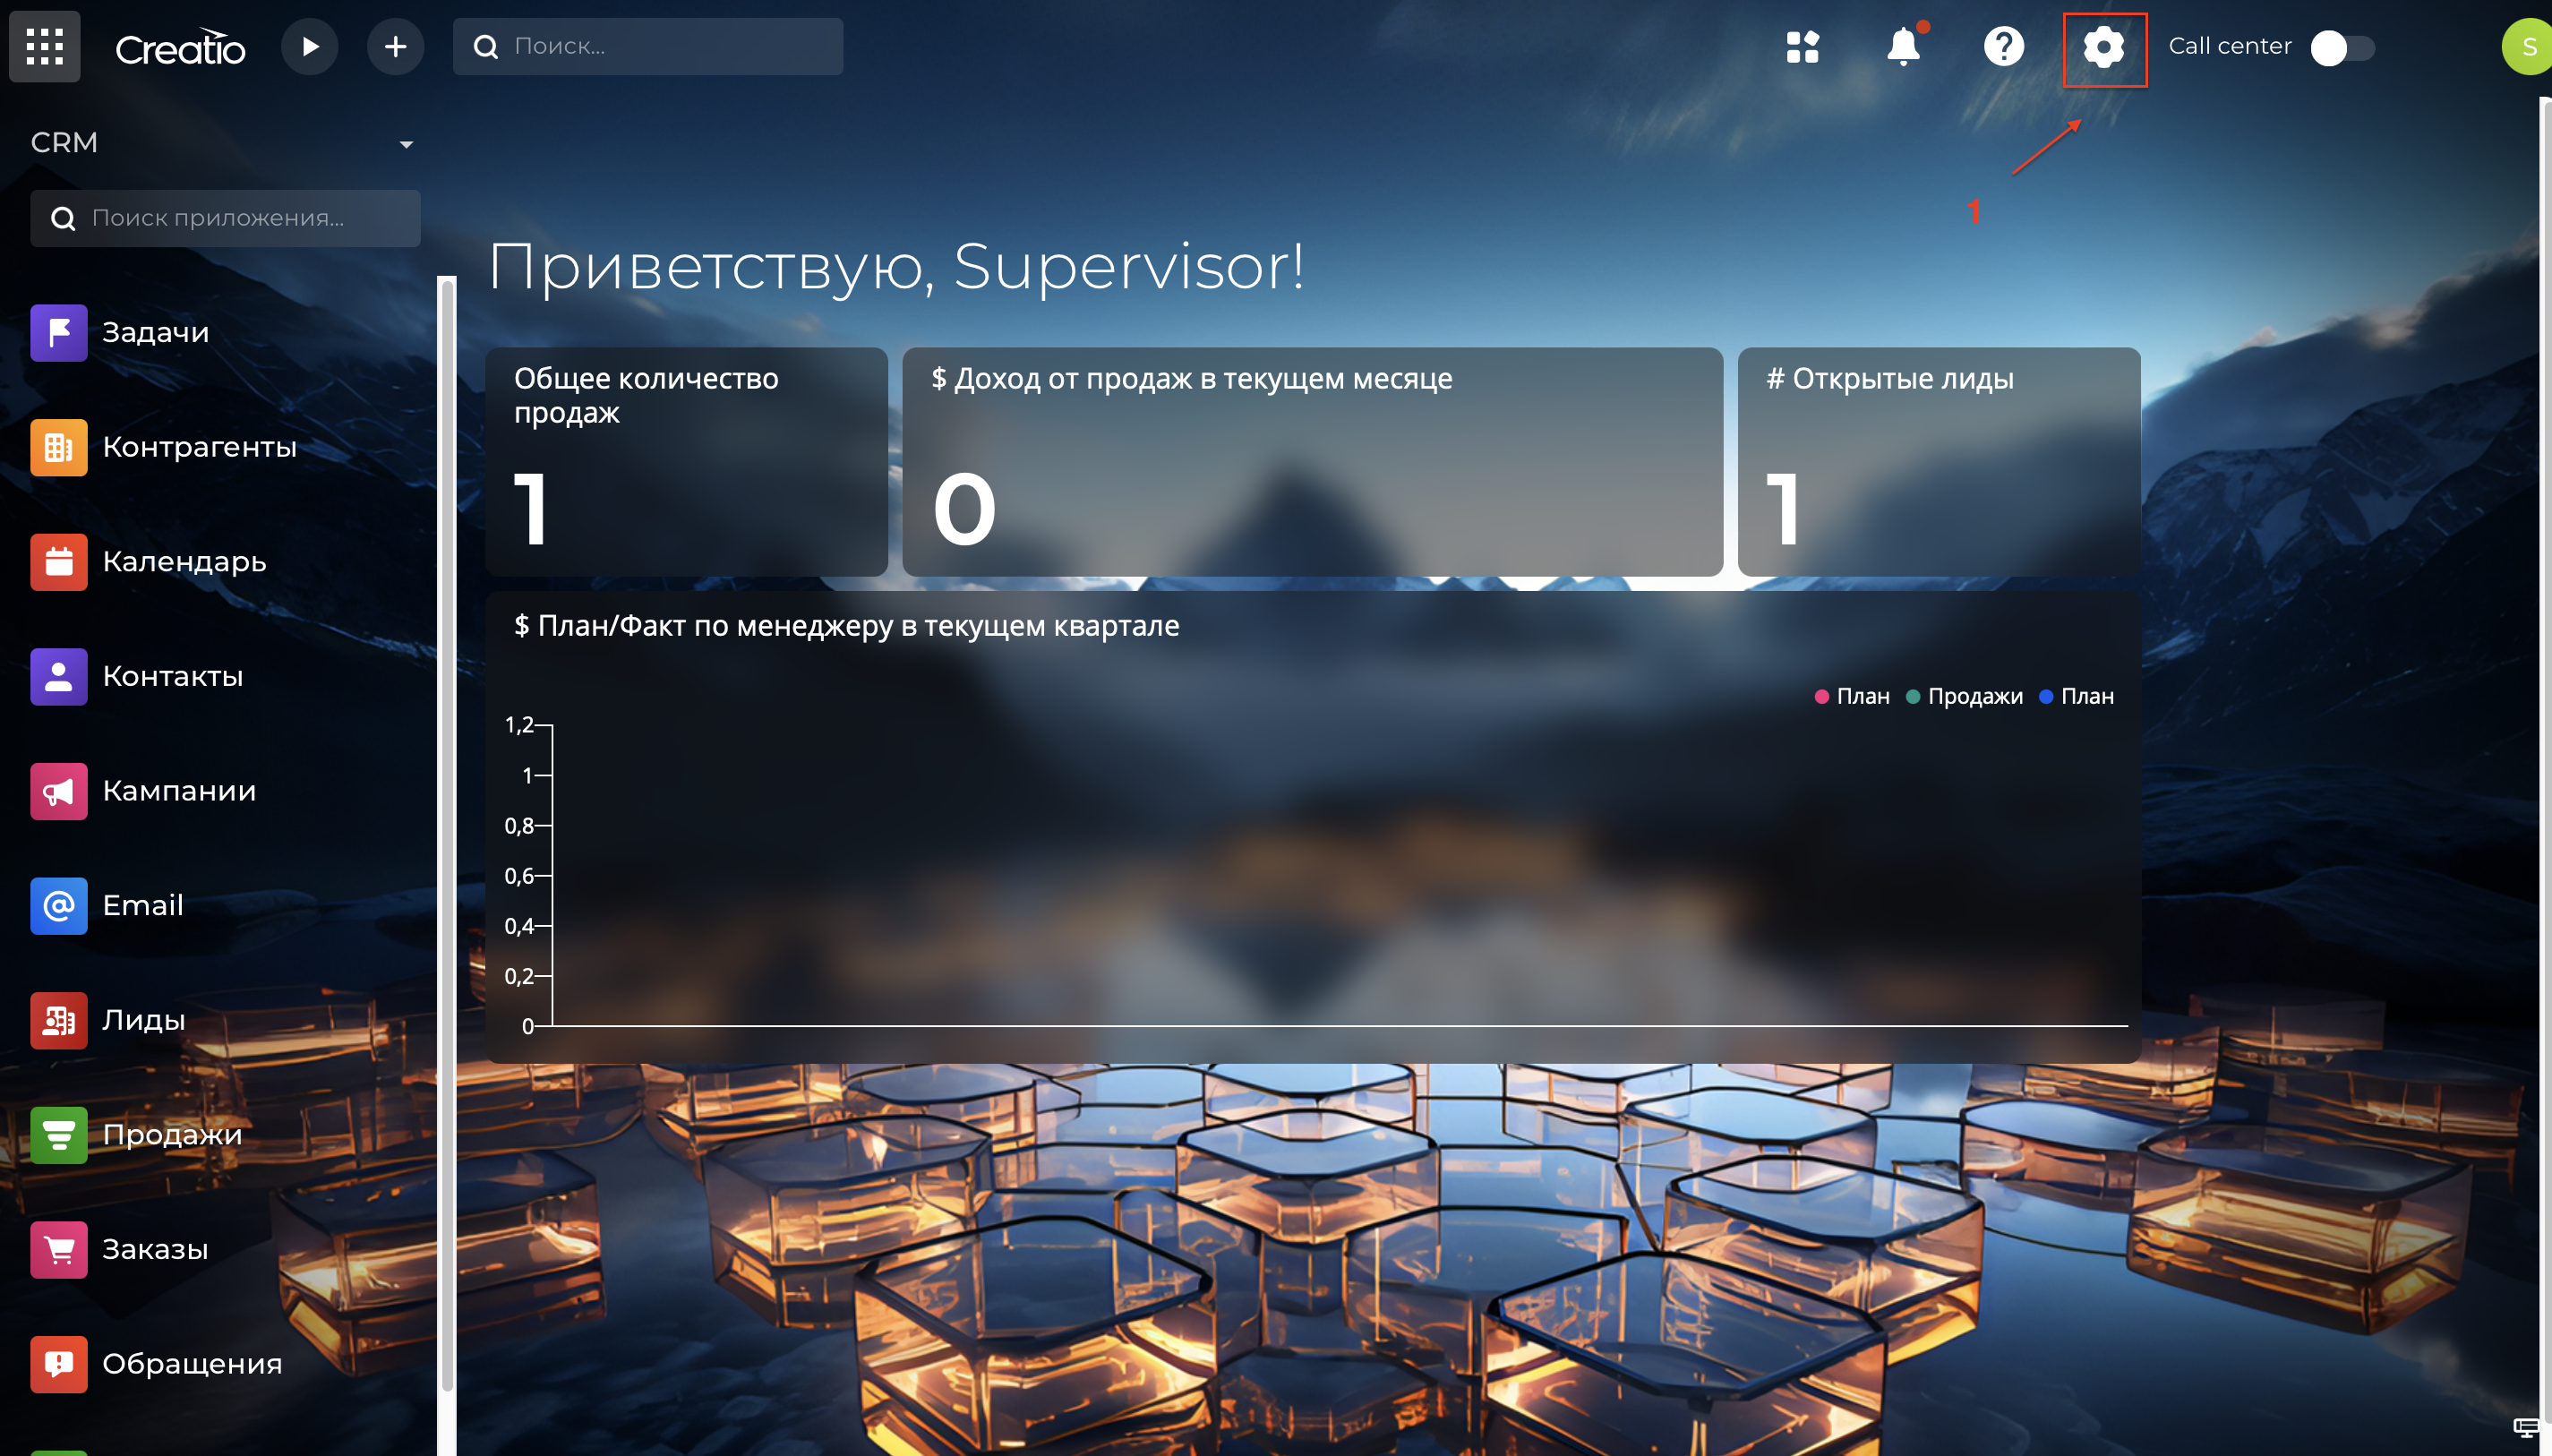Go to Заказы section label

pyautogui.click(x=155, y=1250)
